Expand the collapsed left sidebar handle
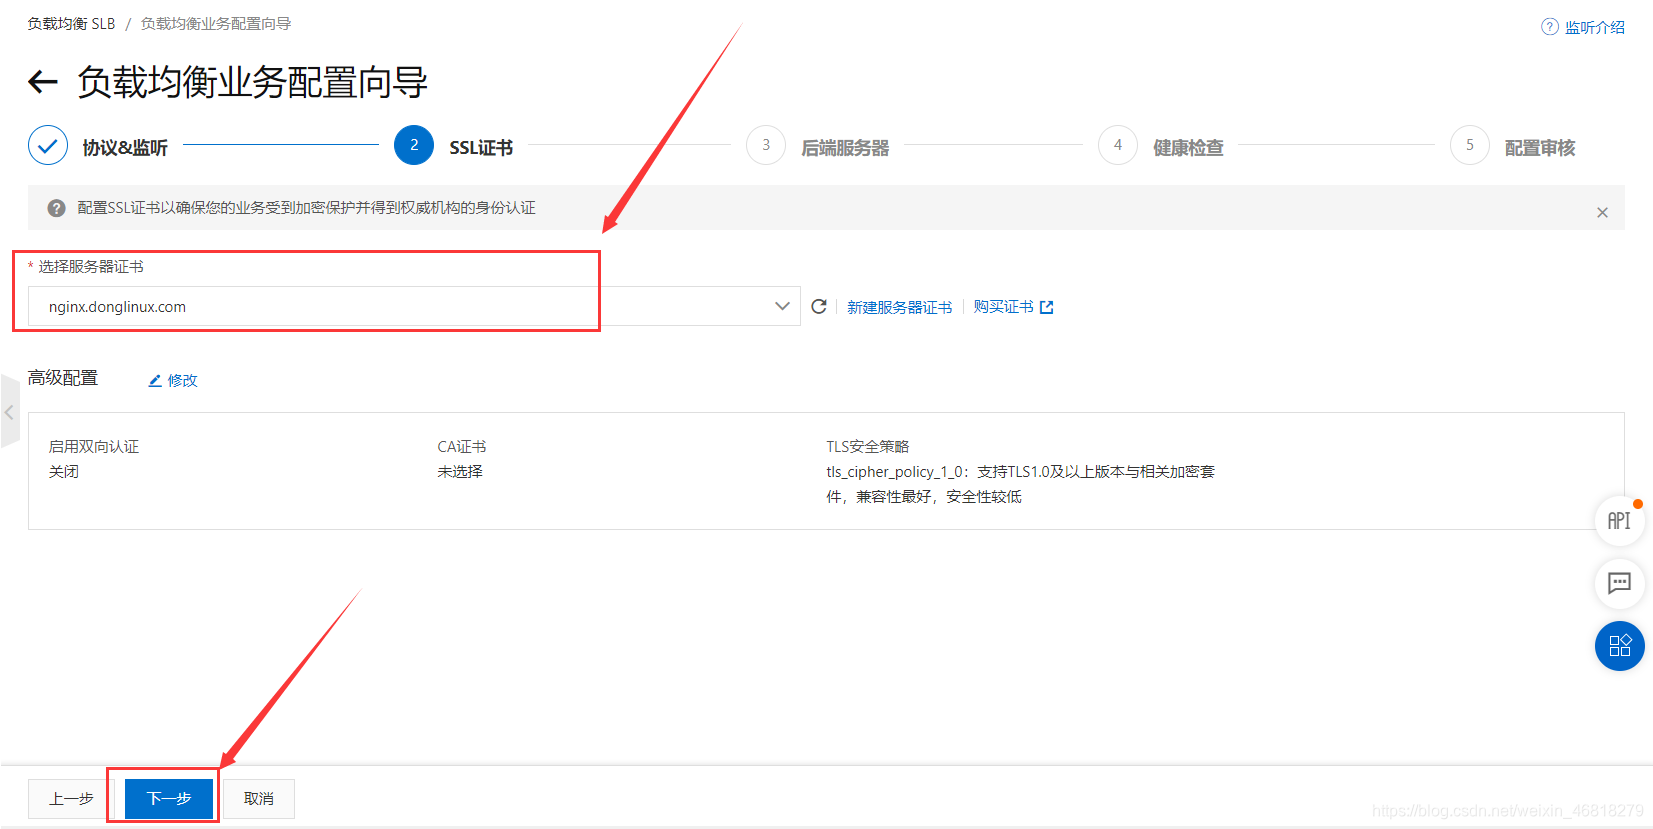The height and width of the screenshot is (829, 1653). (9, 411)
